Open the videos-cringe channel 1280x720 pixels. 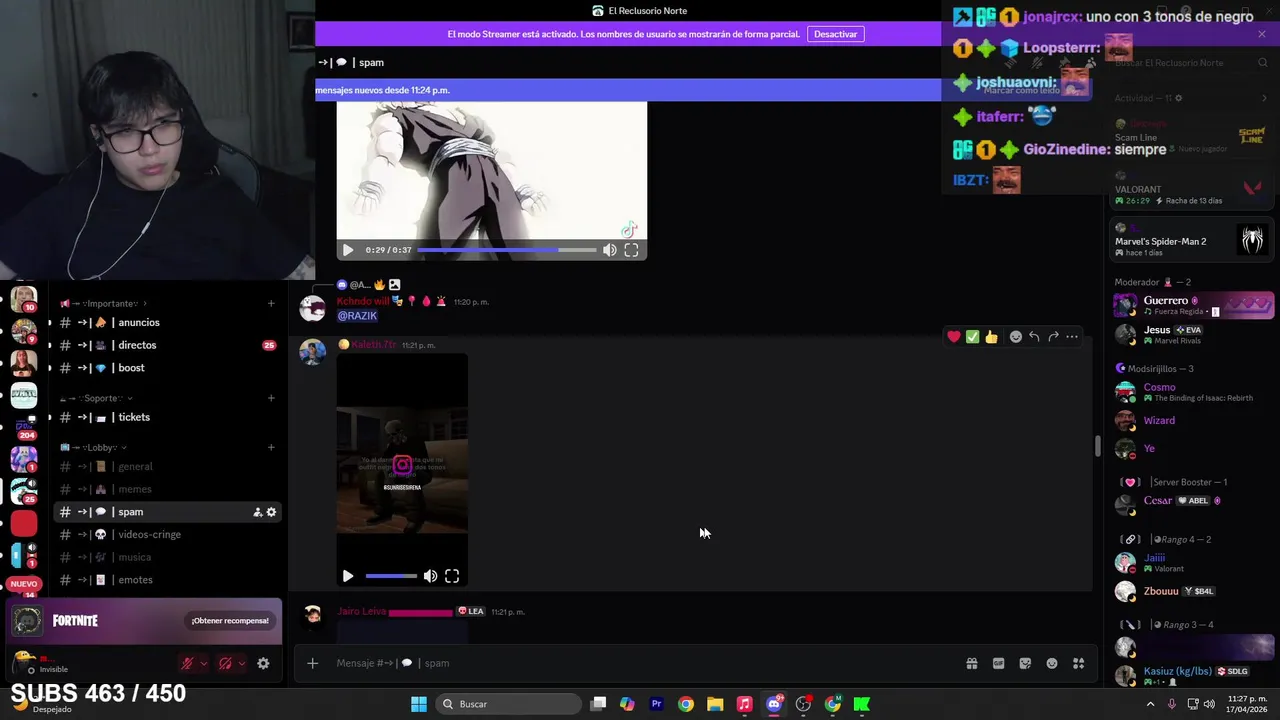pos(167,534)
